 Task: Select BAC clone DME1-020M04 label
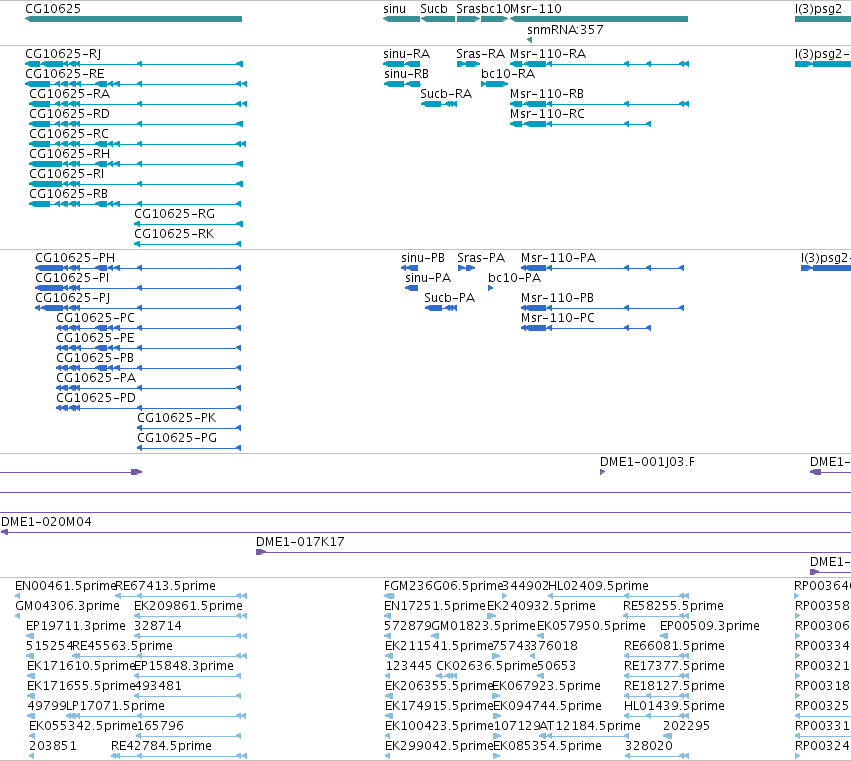point(46,522)
